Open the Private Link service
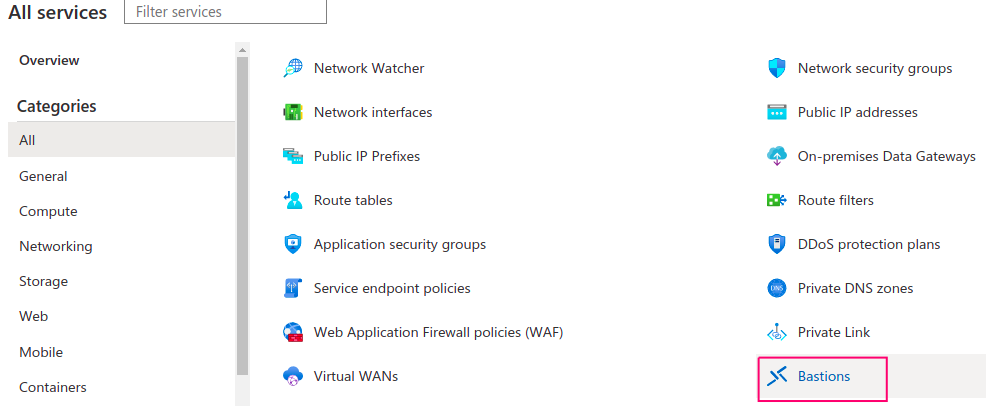 (834, 332)
